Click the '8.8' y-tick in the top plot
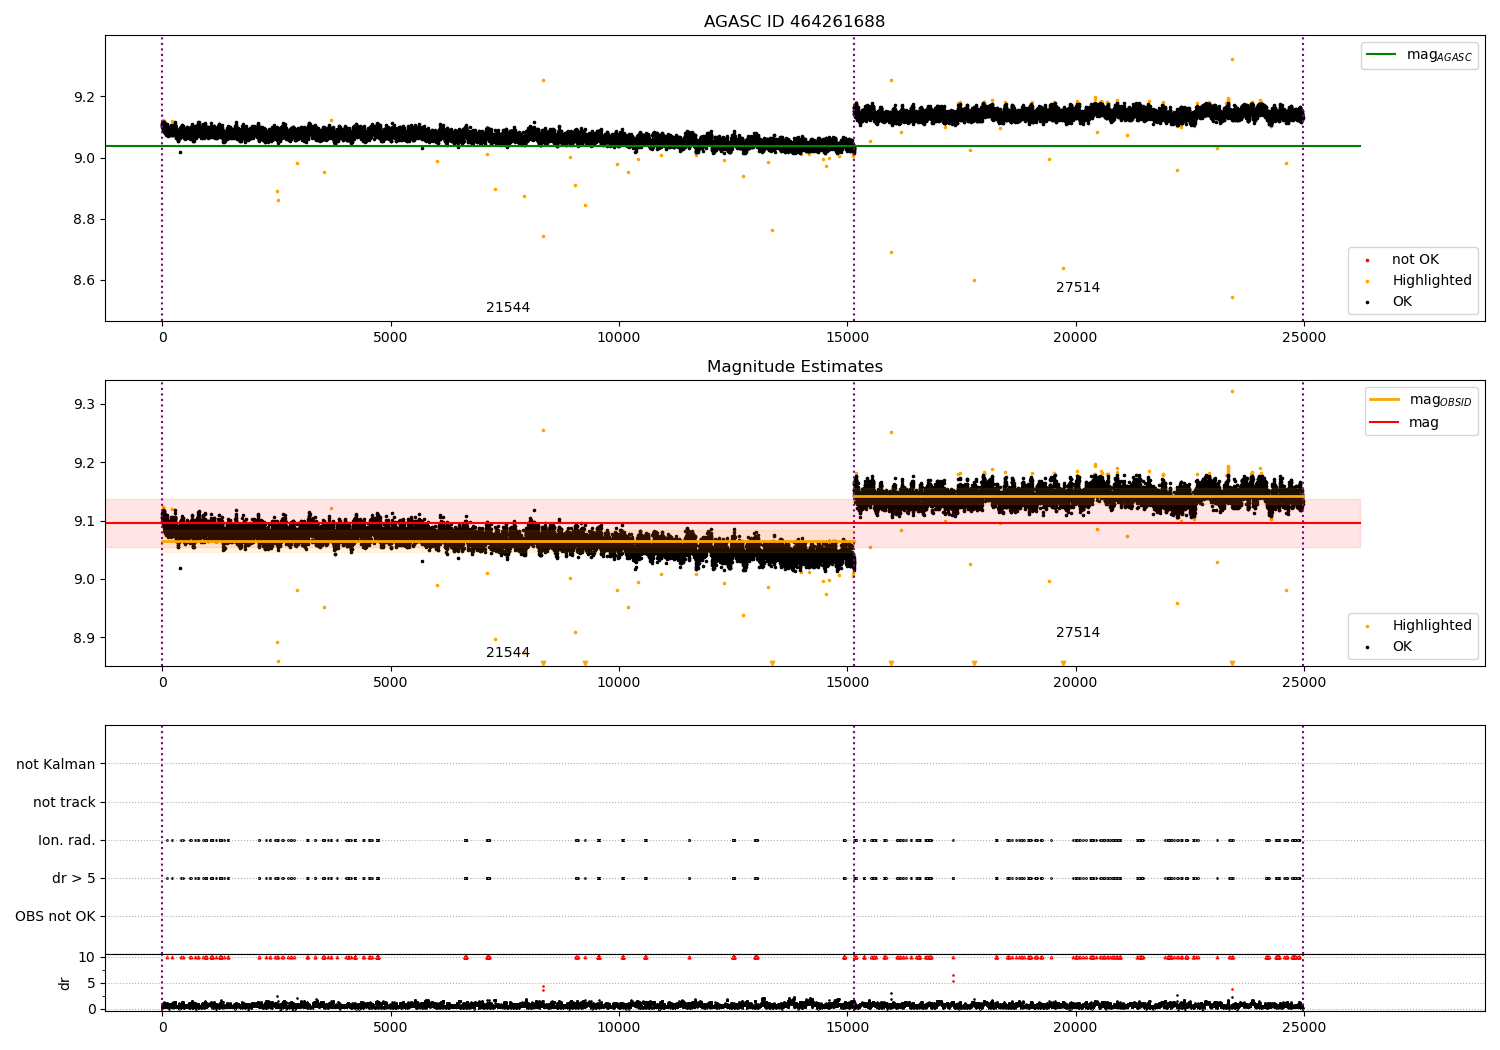 point(84,220)
